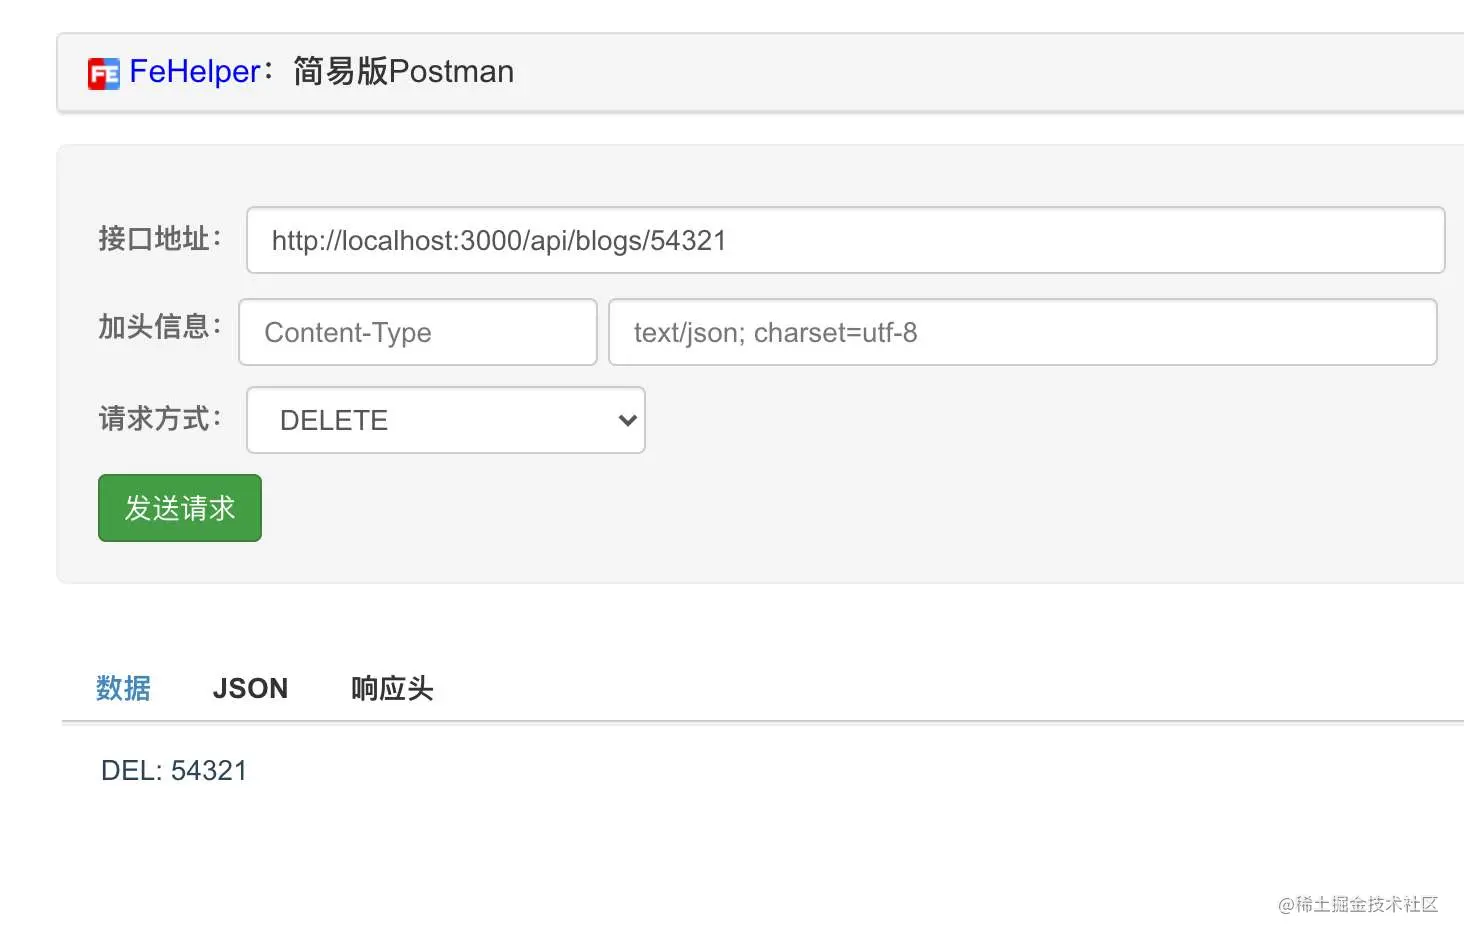Focus the 接口地址 URL input field
This screenshot has width=1464, height=940.
(845, 240)
